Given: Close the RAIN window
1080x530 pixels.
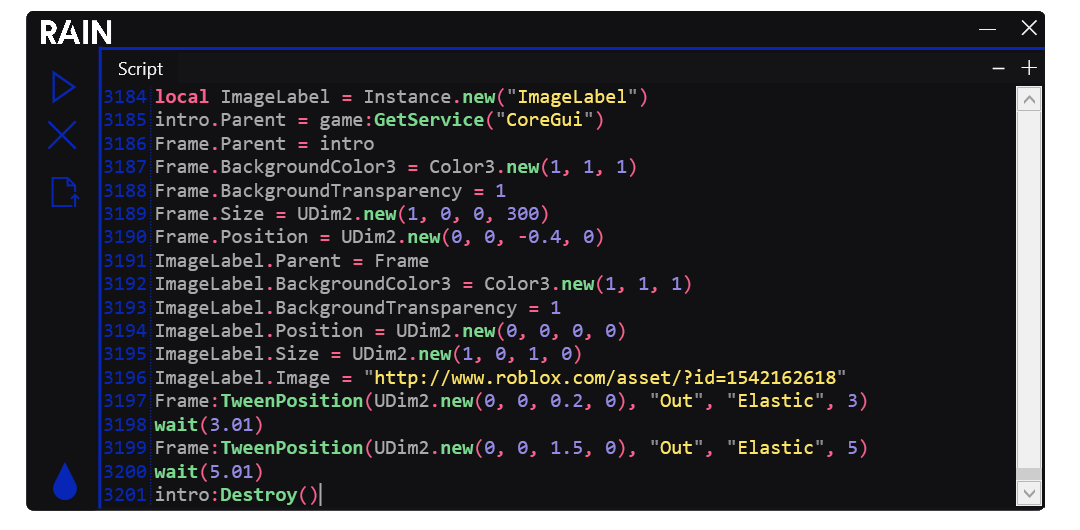Looking at the screenshot, I should coord(1028,29).
